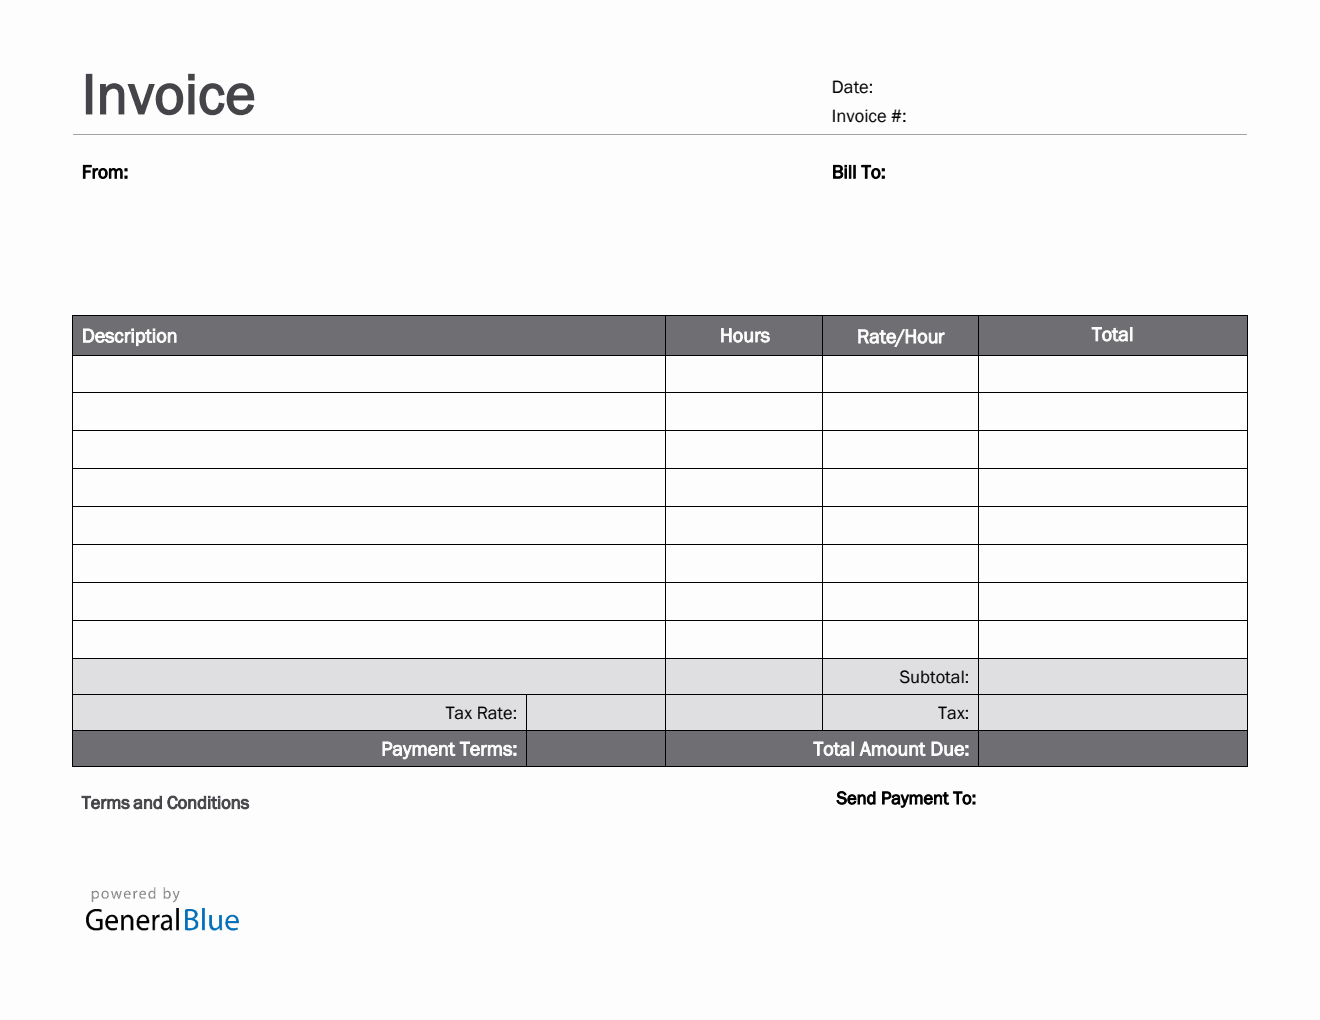Click the Bill To: label

click(x=858, y=173)
